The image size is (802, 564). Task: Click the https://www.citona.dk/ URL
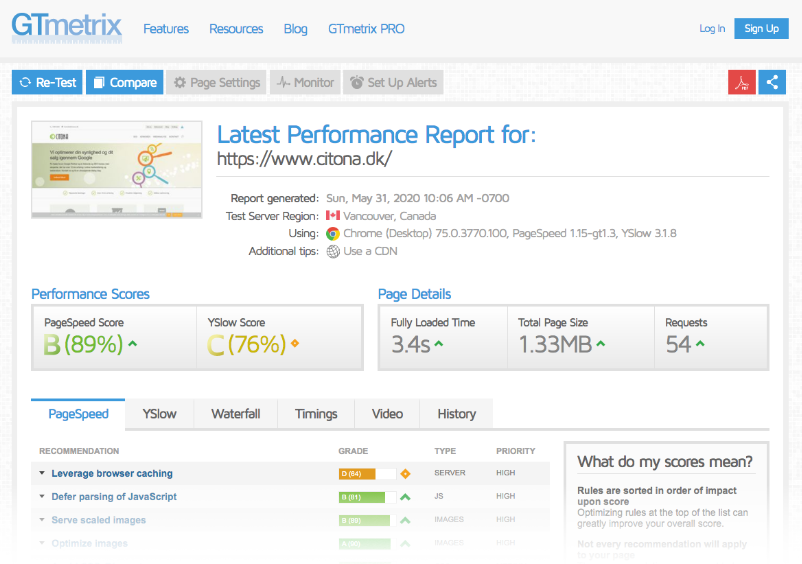(304, 159)
